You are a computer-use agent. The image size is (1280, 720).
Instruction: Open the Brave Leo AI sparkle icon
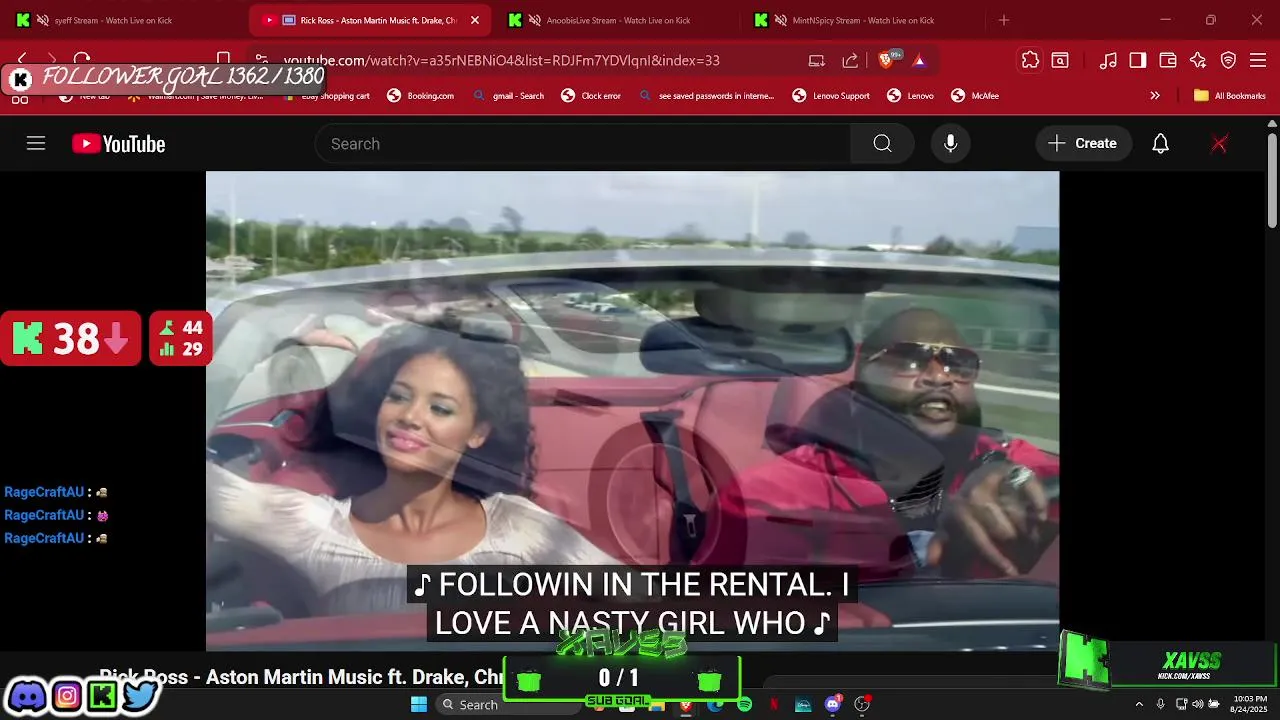(1198, 61)
